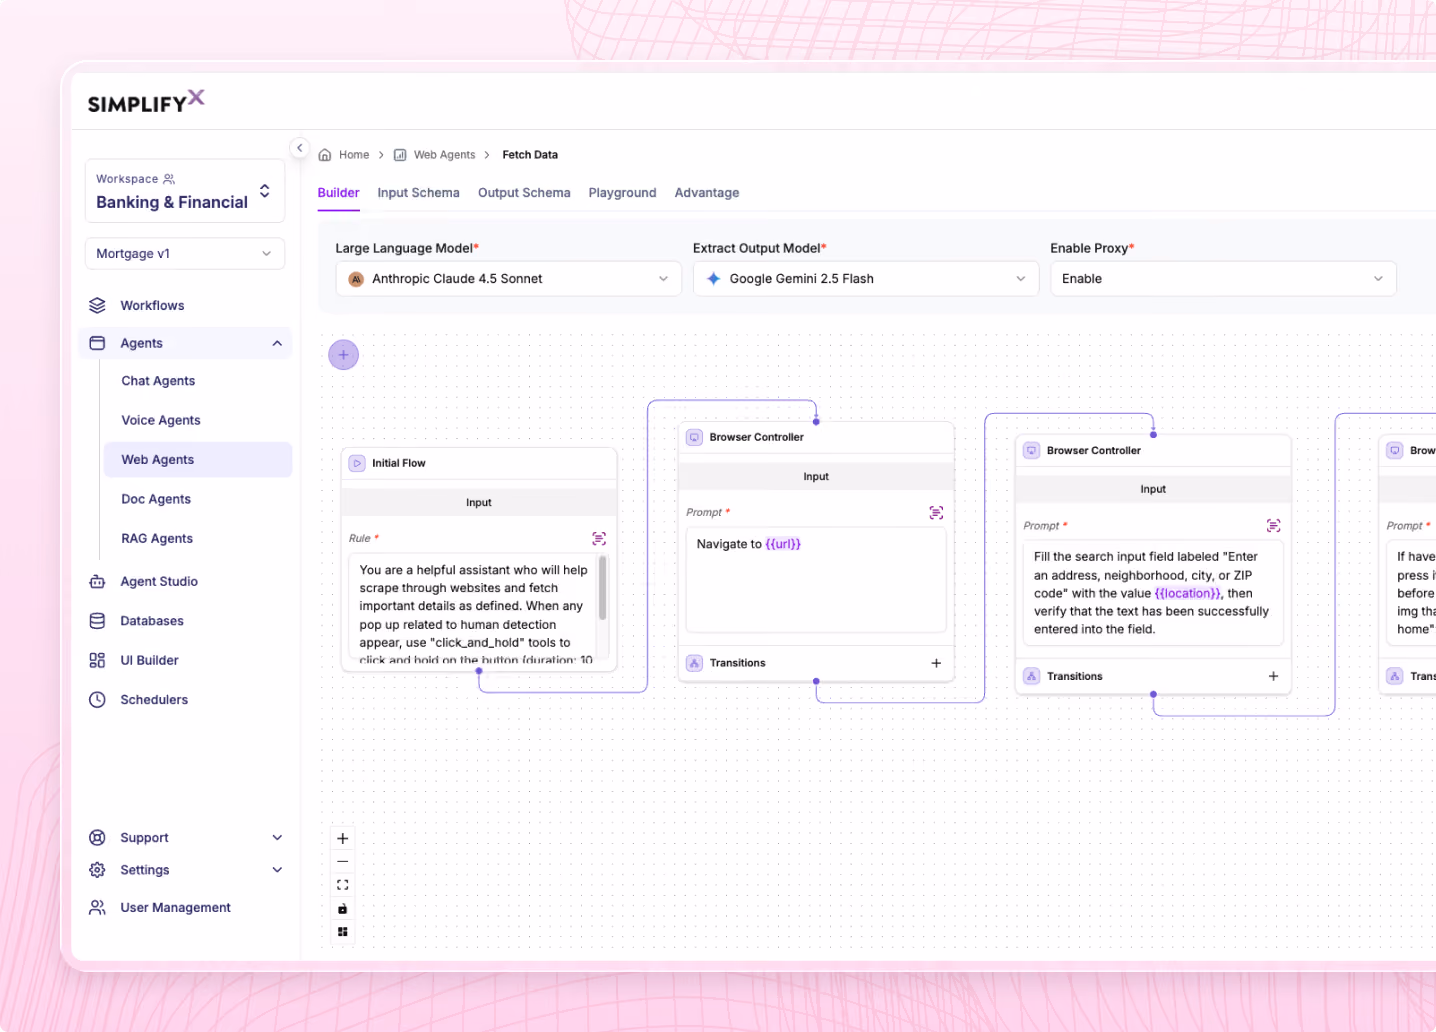
Task: Click the Initial Flow play node icon
Action: coord(357,464)
